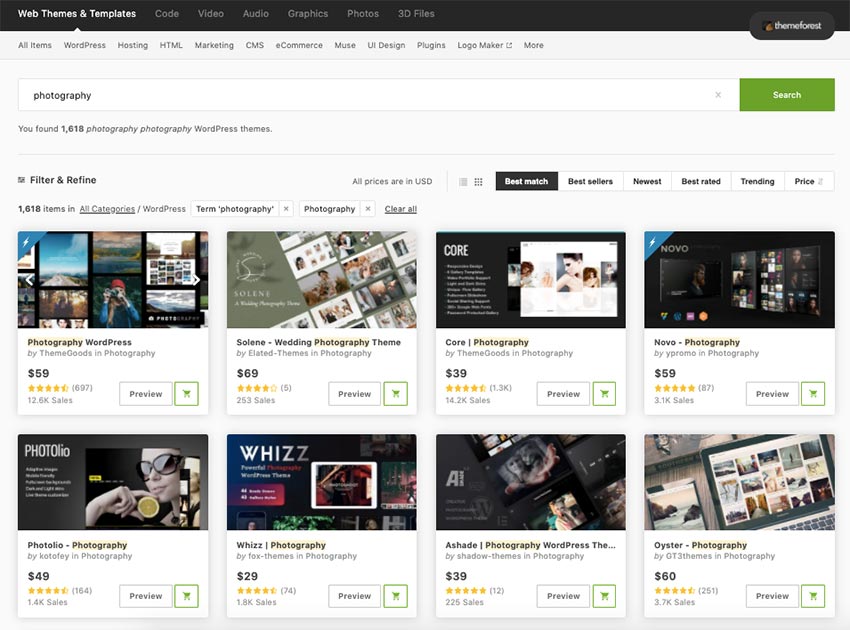Open the Oyster theme thumbnail image

click(x=739, y=482)
